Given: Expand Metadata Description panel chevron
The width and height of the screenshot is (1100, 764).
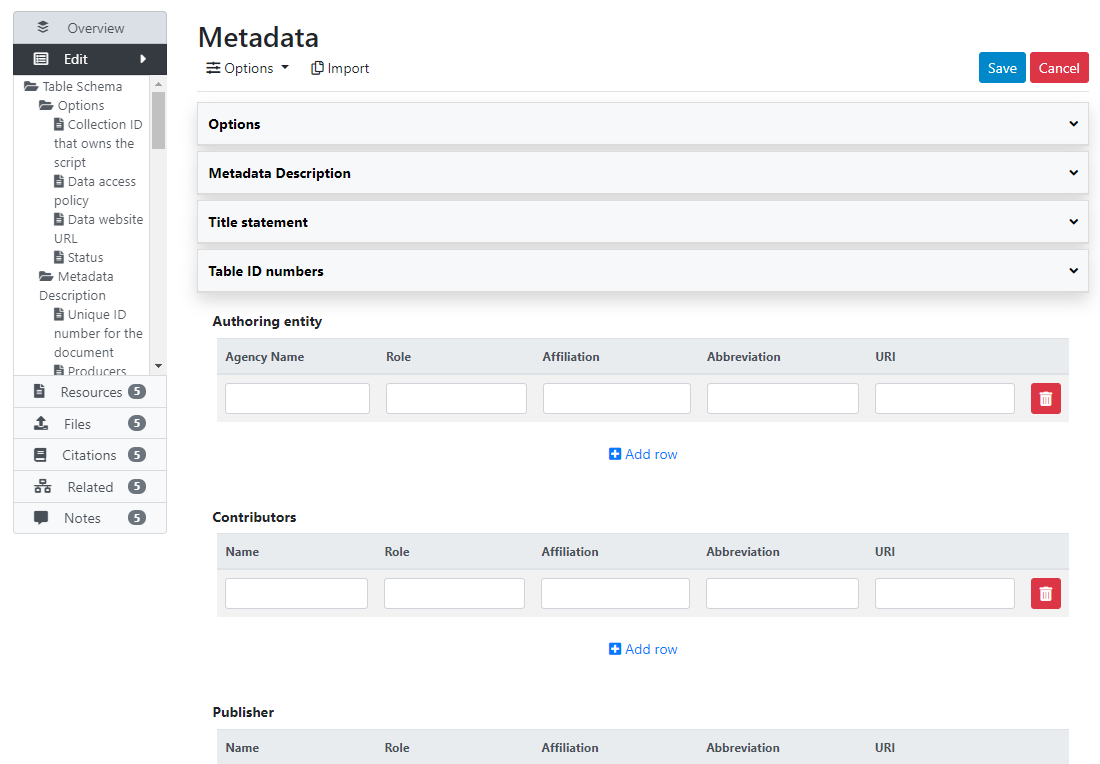Looking at the screenshot, I should point(1073,173).
